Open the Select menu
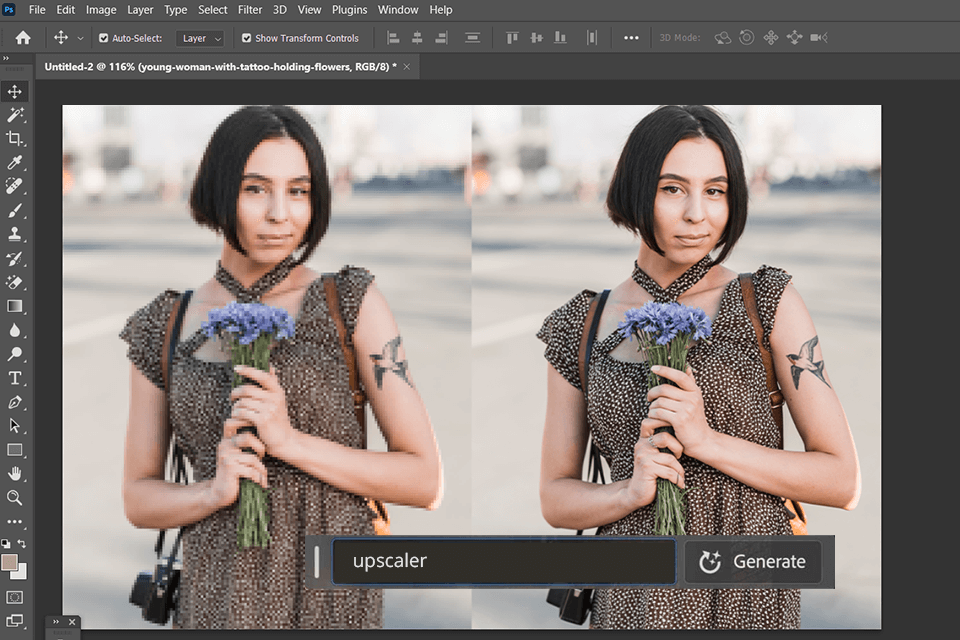The width and height of the screenshot is (960, 640). [x=212, y=10]
